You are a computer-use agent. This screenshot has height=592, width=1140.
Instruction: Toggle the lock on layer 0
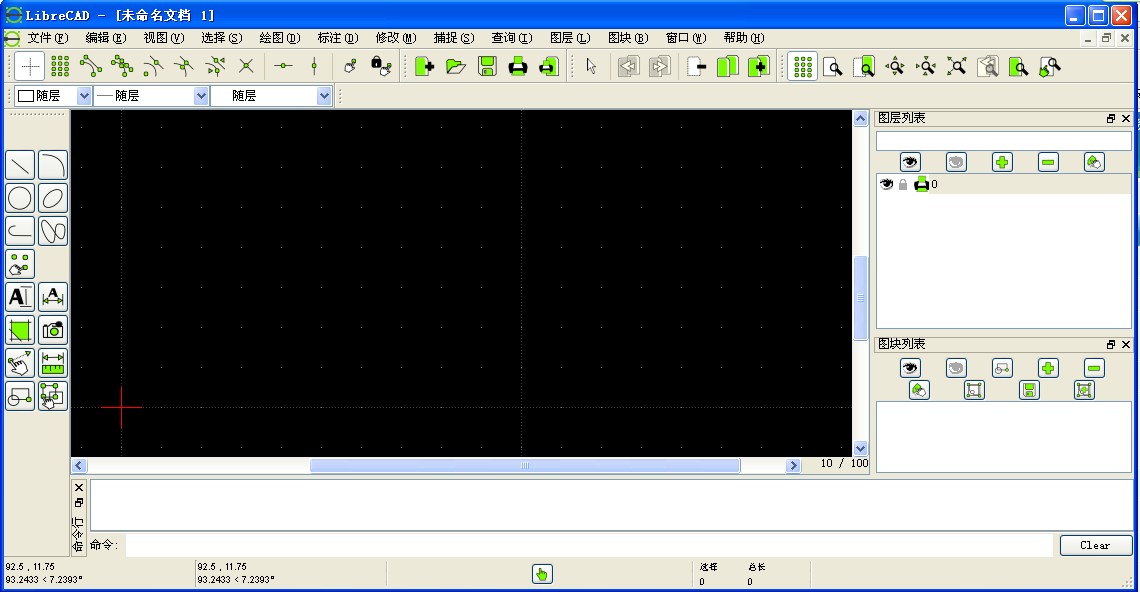click(x=903, y=184)
